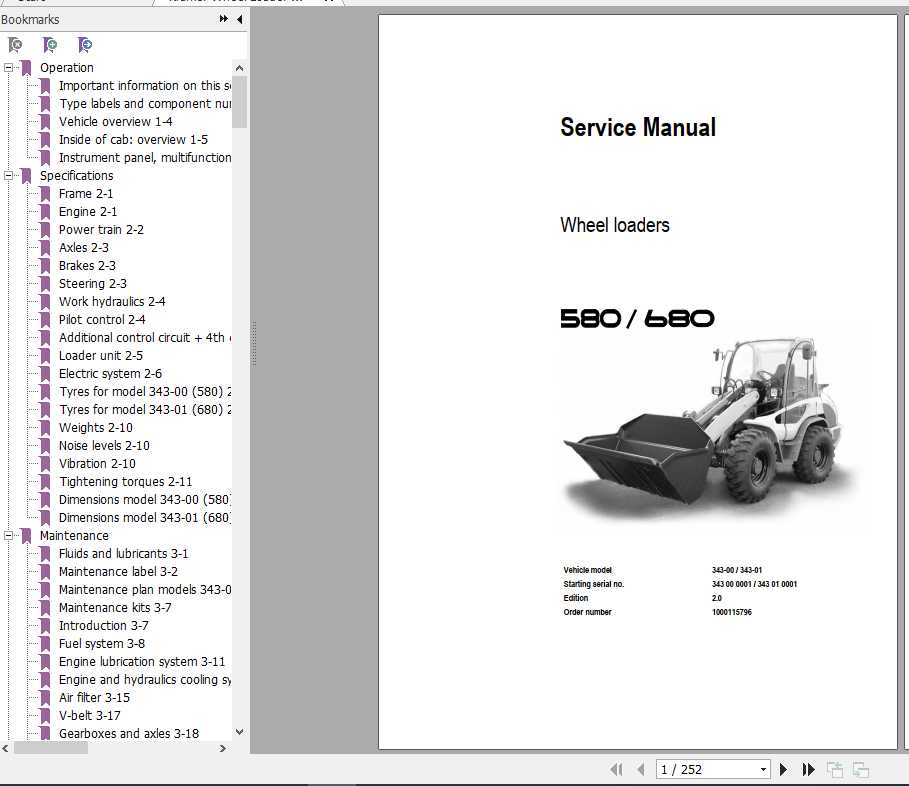Click bookmarks scrollbar up arrow
This screenshot has height=786, width=909.
[x=239, y=68]
